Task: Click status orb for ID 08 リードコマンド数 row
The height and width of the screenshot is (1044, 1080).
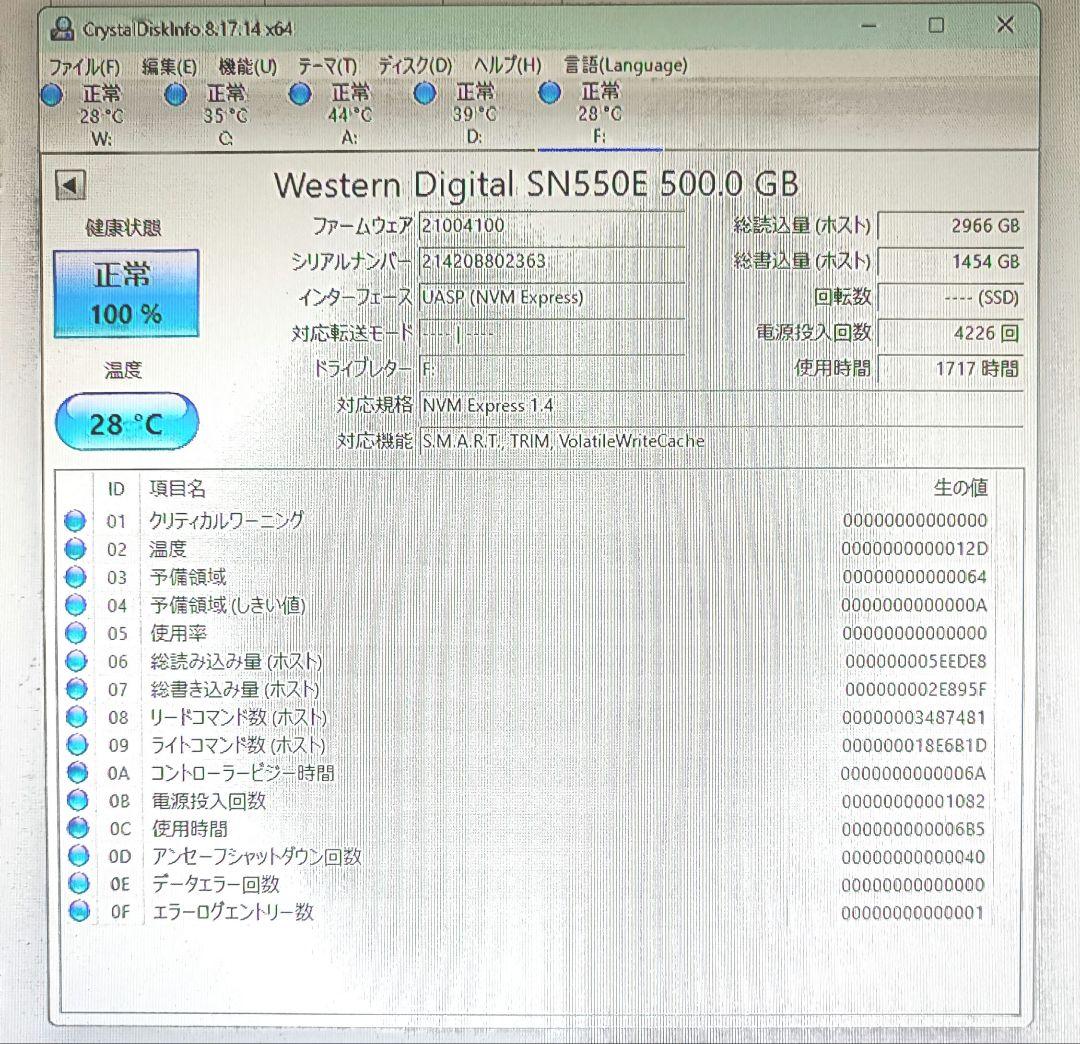Action: (76, 717)
